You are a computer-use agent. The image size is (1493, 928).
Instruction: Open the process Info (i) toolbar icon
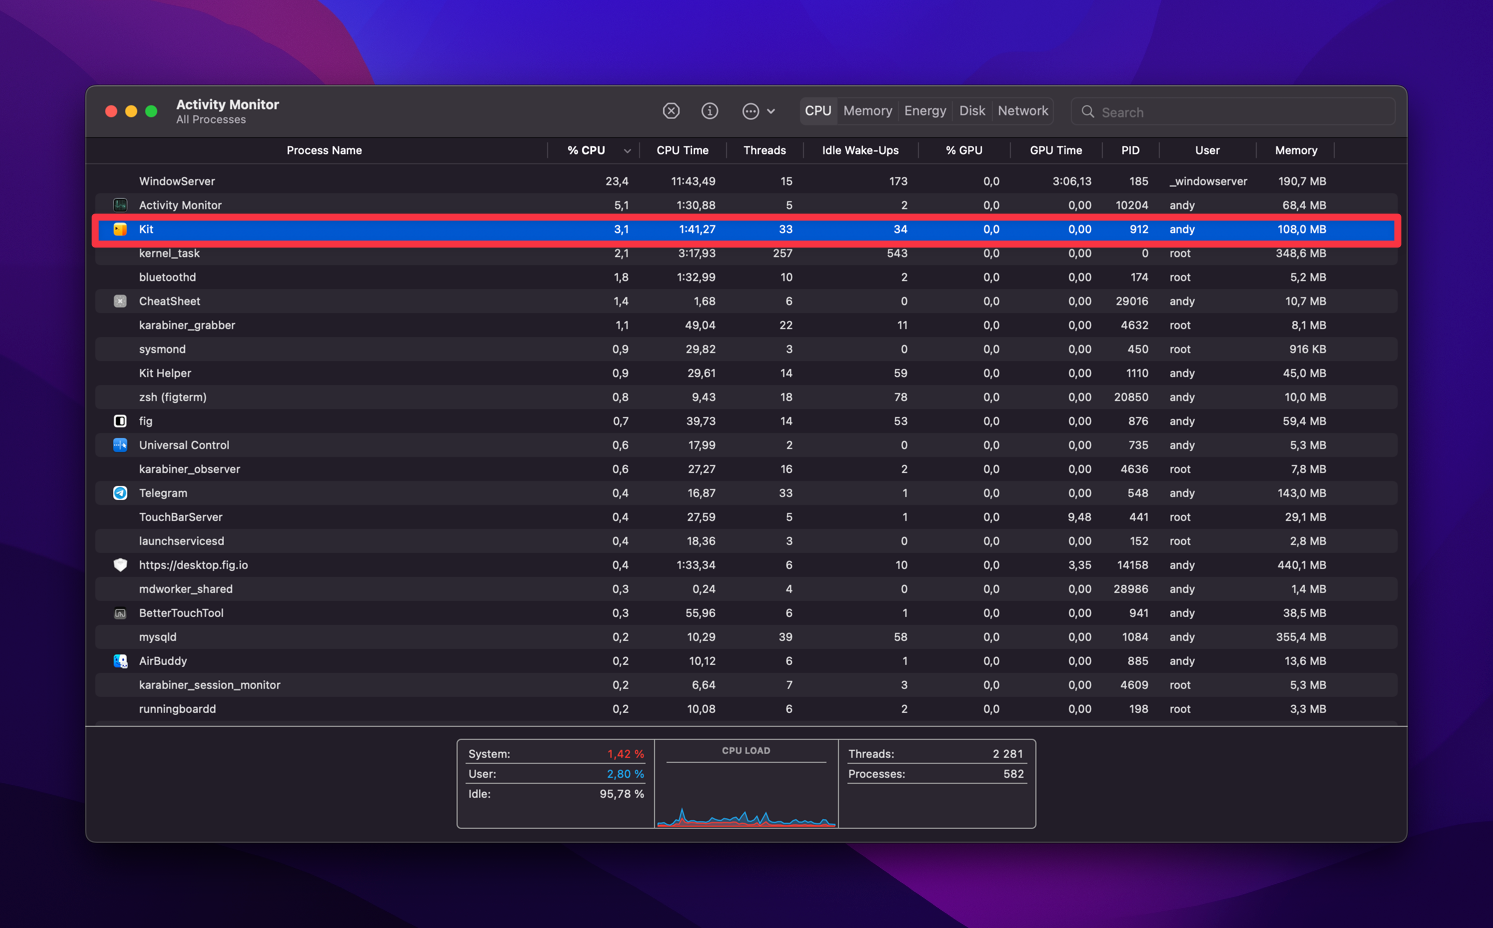tap(710, 111)
